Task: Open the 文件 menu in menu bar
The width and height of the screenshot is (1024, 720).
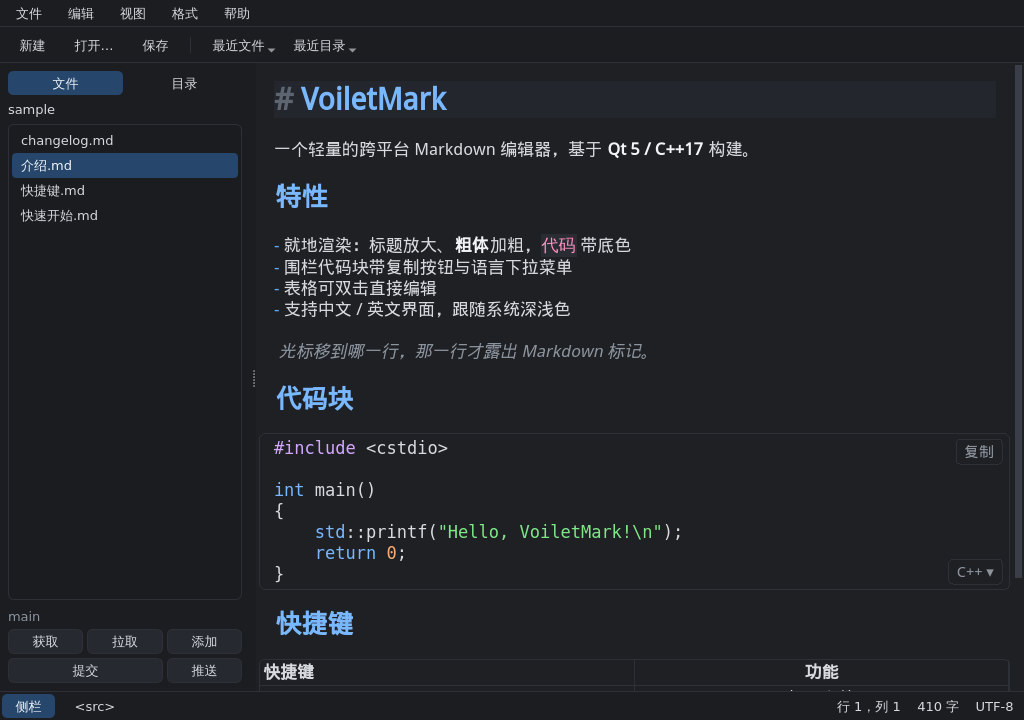Action: (29, 14)
